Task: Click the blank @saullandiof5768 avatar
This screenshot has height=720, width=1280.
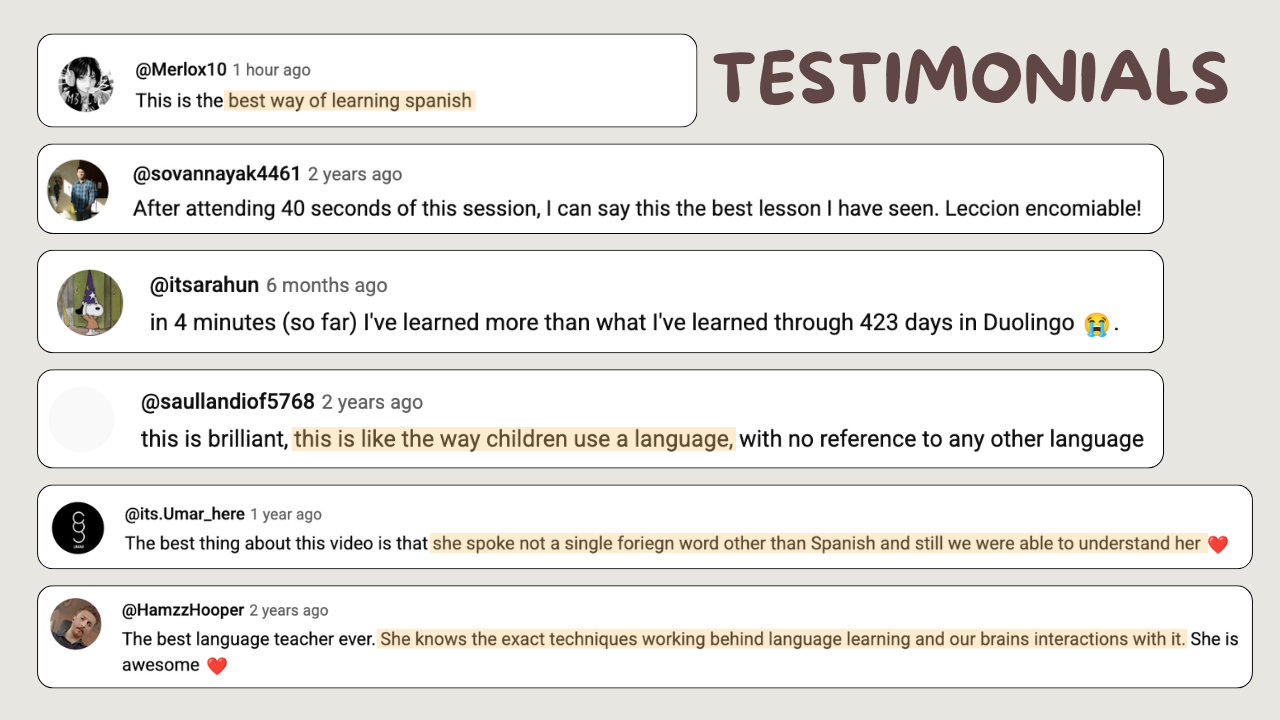Action: pyautogui.click(x=82, y=419)
